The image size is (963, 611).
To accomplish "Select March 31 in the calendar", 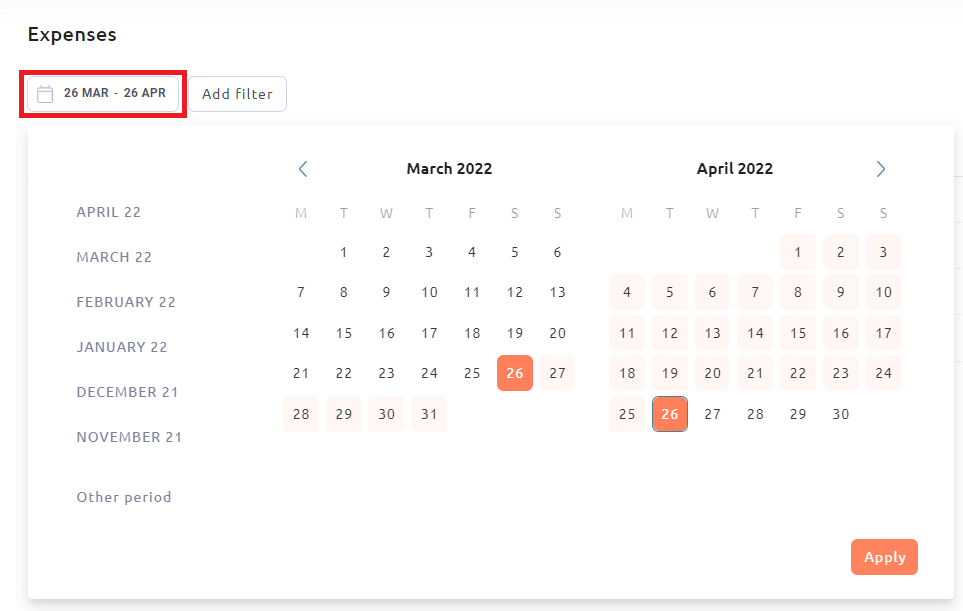I will click(429, 414).
